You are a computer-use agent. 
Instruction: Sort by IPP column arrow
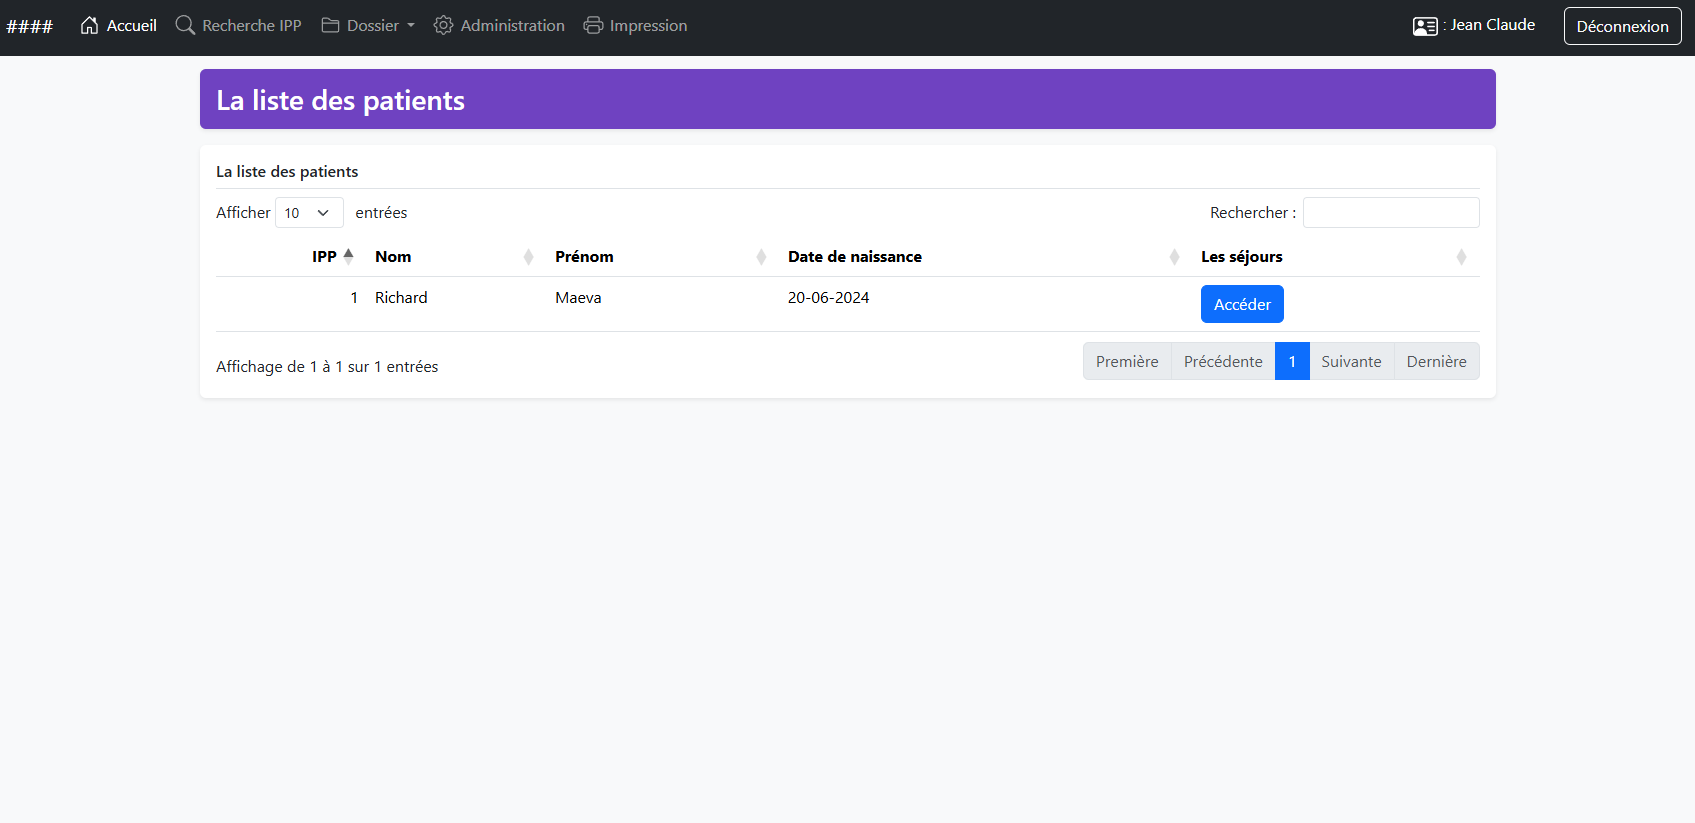(348, 256)
